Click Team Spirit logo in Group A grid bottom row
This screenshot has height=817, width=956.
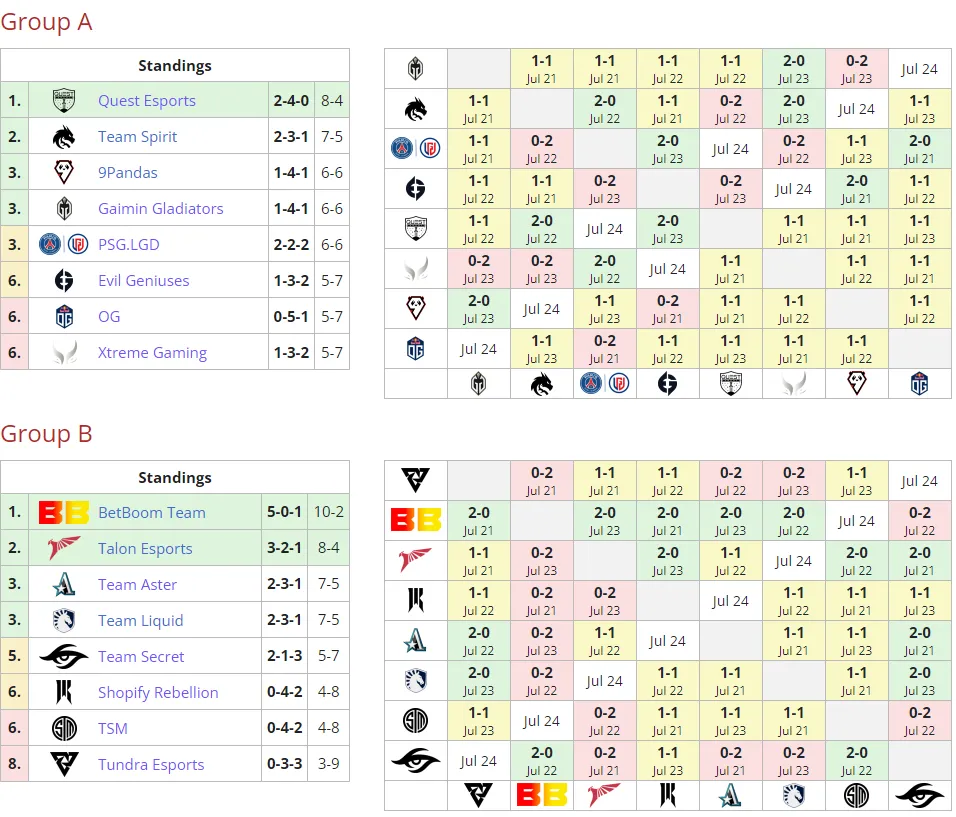541,384
